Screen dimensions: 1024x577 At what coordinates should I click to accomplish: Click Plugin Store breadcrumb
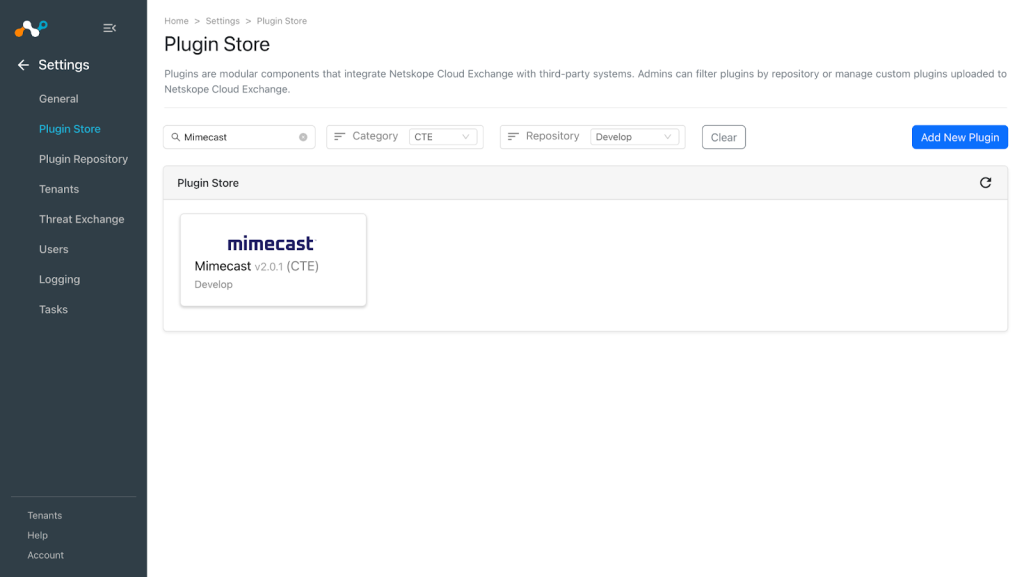click(281, 21)
